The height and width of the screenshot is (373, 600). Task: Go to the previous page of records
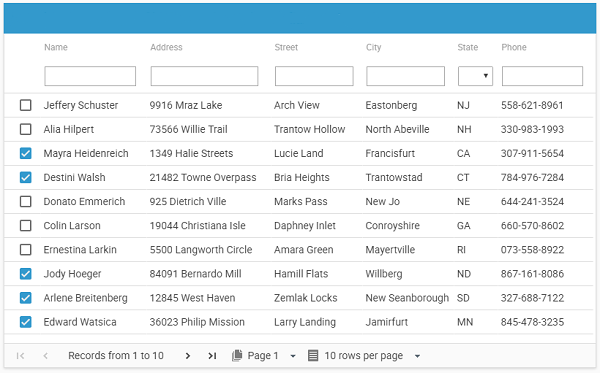click(46, 356)
